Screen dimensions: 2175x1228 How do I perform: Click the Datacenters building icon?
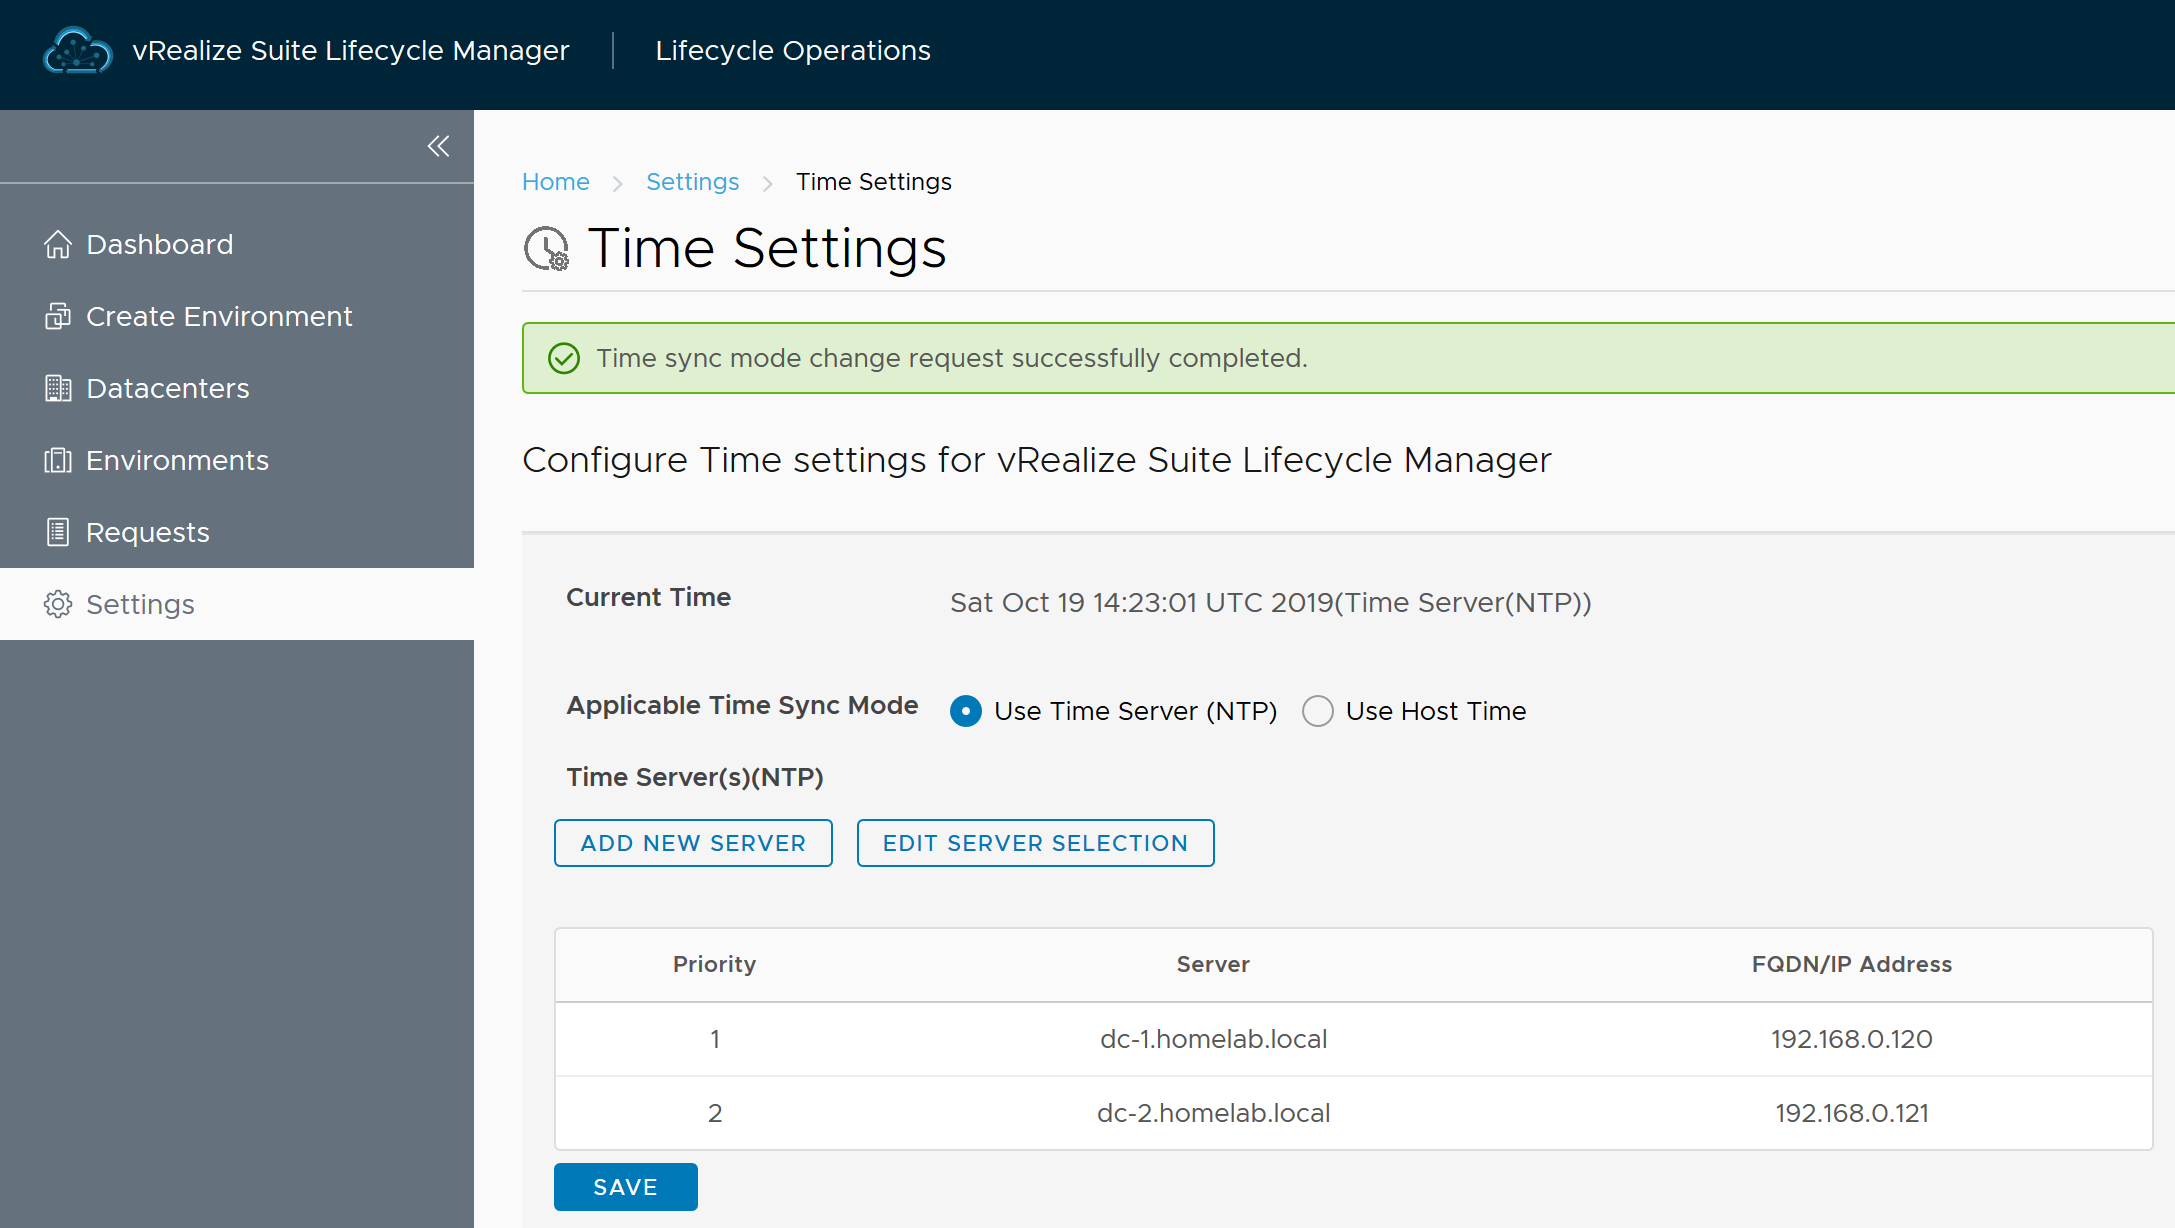pos(58,388)
